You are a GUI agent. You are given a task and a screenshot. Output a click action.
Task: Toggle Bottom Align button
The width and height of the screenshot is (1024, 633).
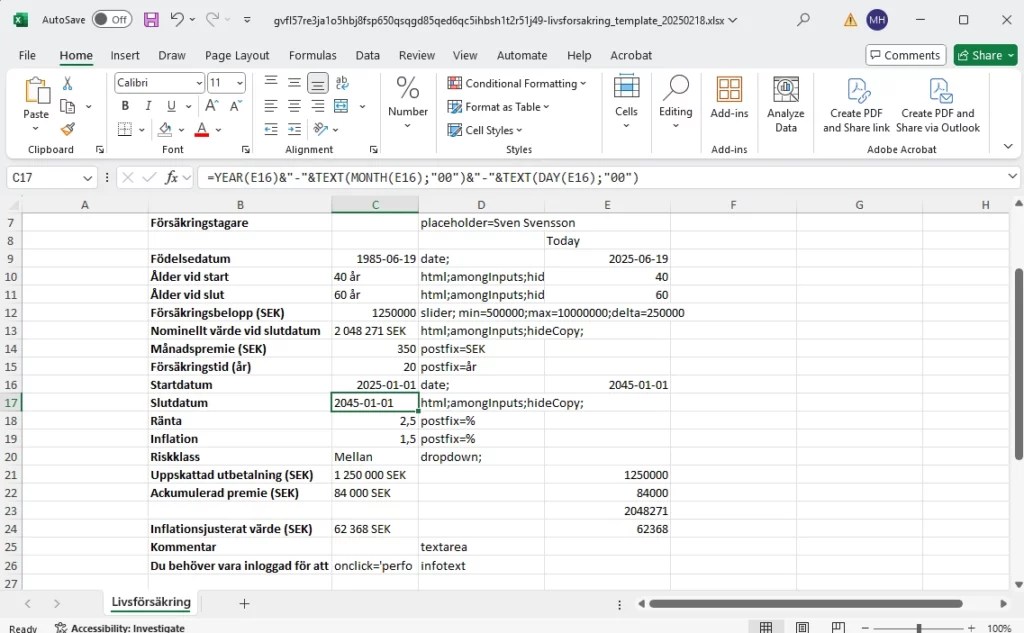tap(318, 82)
